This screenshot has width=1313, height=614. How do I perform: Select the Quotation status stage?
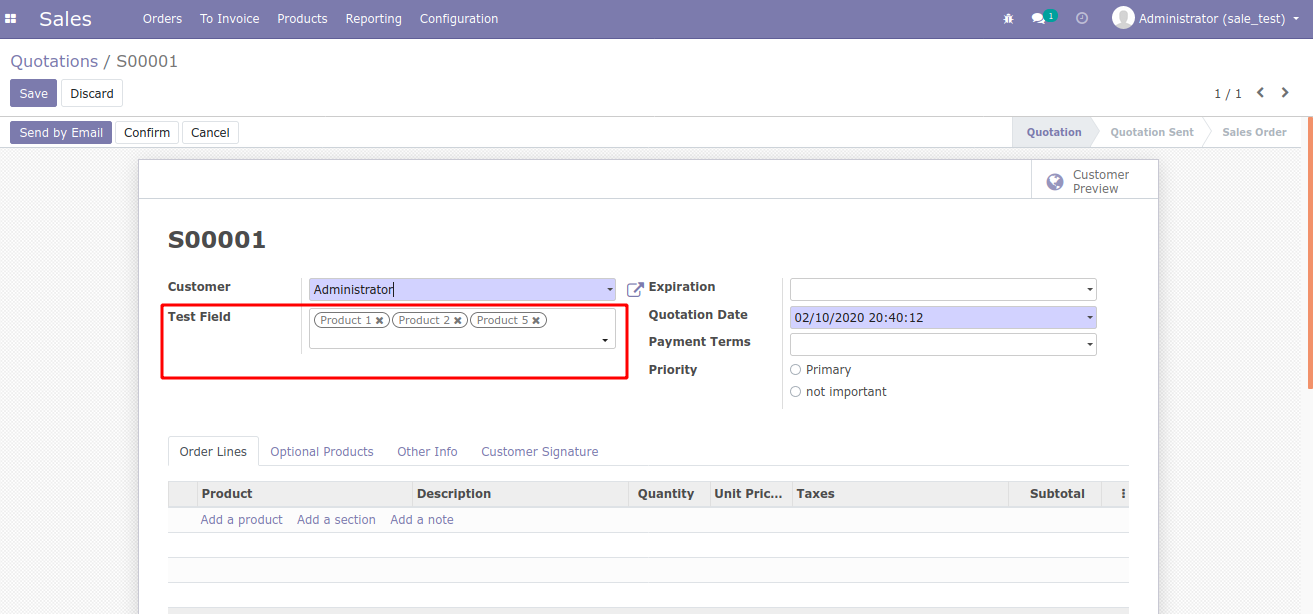point(1054,132)
